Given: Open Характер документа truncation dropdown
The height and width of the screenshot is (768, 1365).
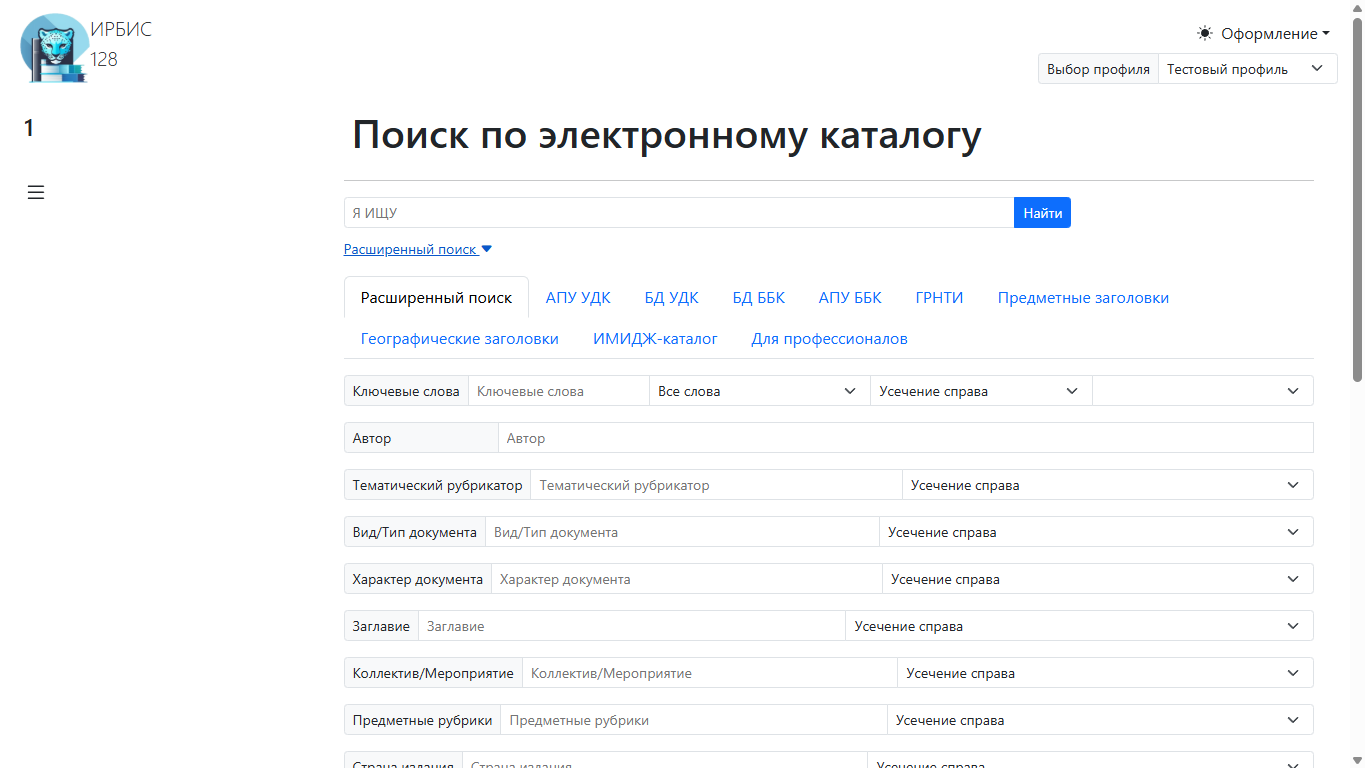Looking at the screenshot, I should 1098,579.
